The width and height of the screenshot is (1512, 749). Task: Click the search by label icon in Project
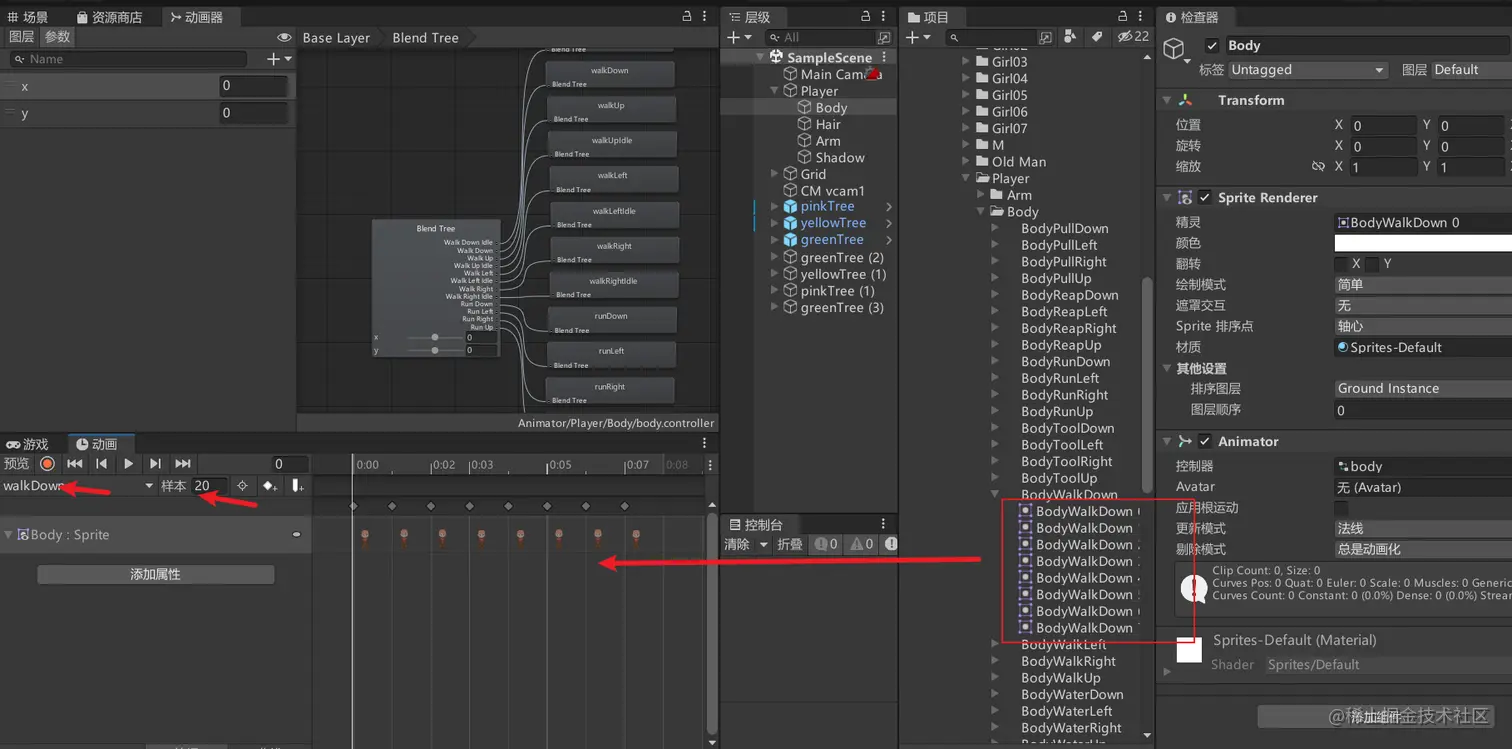[x=1097, y=37]
